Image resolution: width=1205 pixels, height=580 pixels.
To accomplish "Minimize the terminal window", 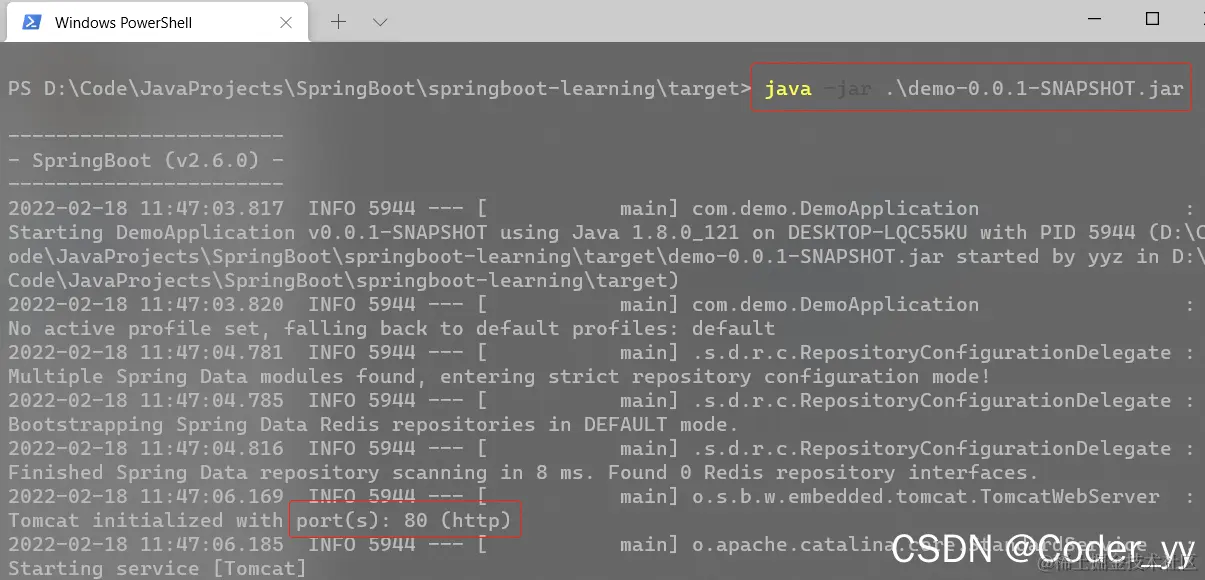I will 1097,19.
